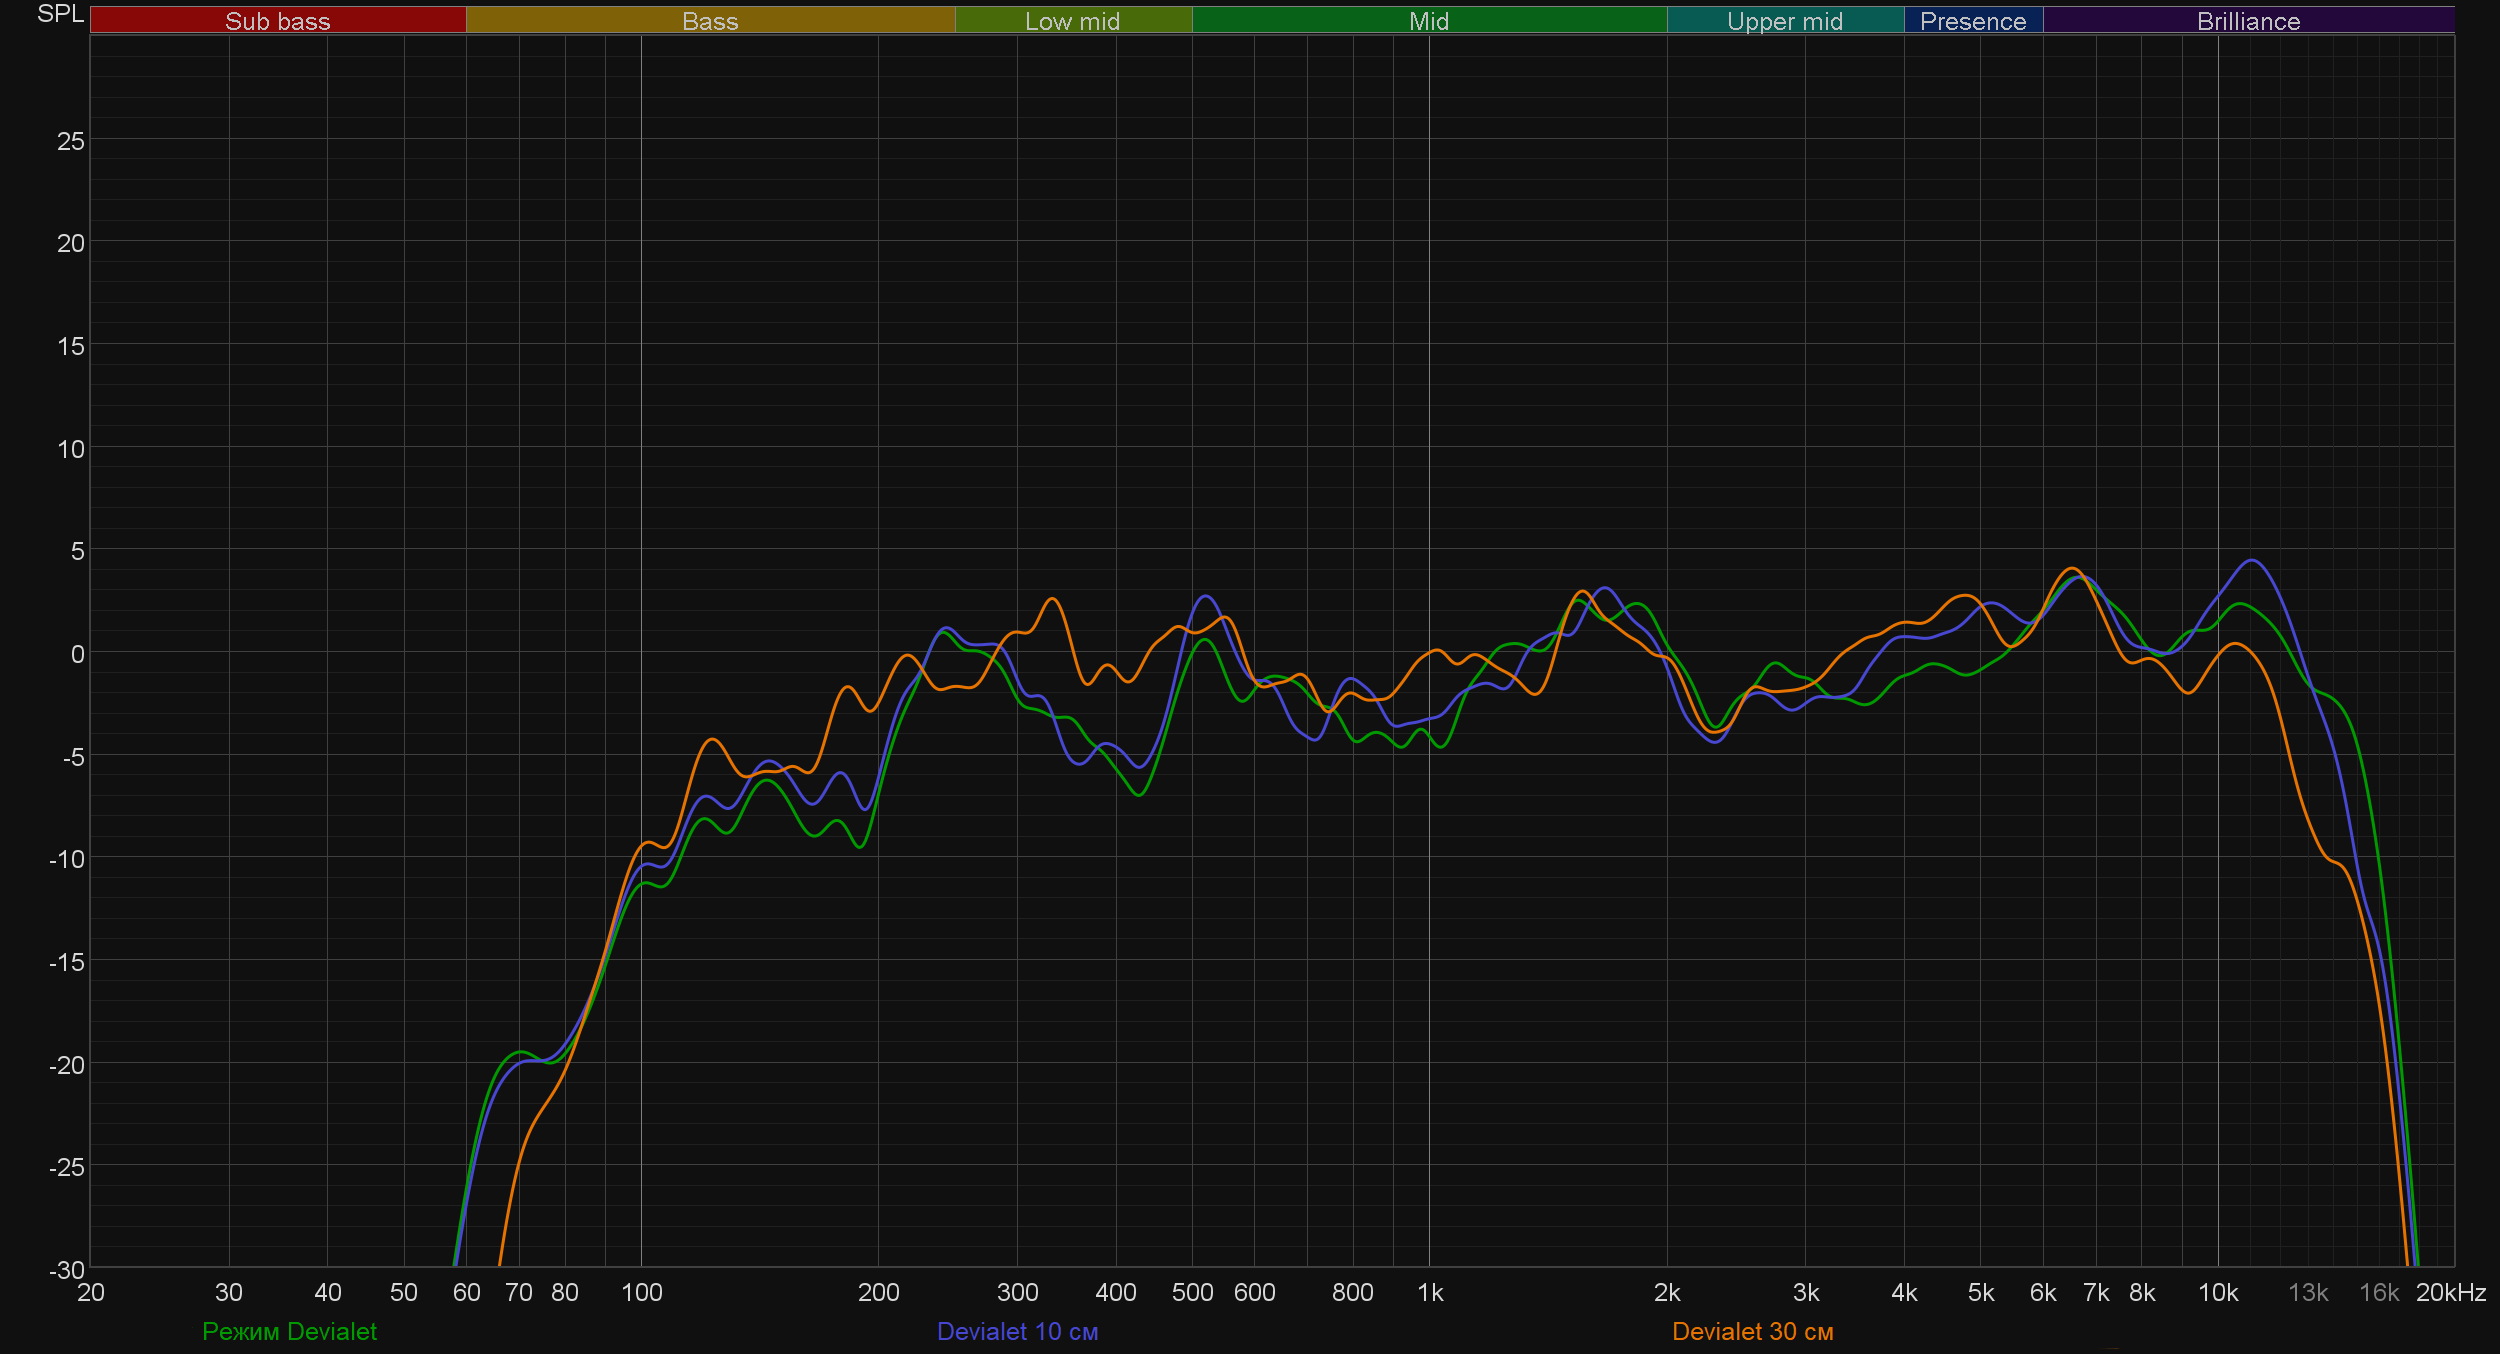Select the Bass frequency band label

pos(710,21)
